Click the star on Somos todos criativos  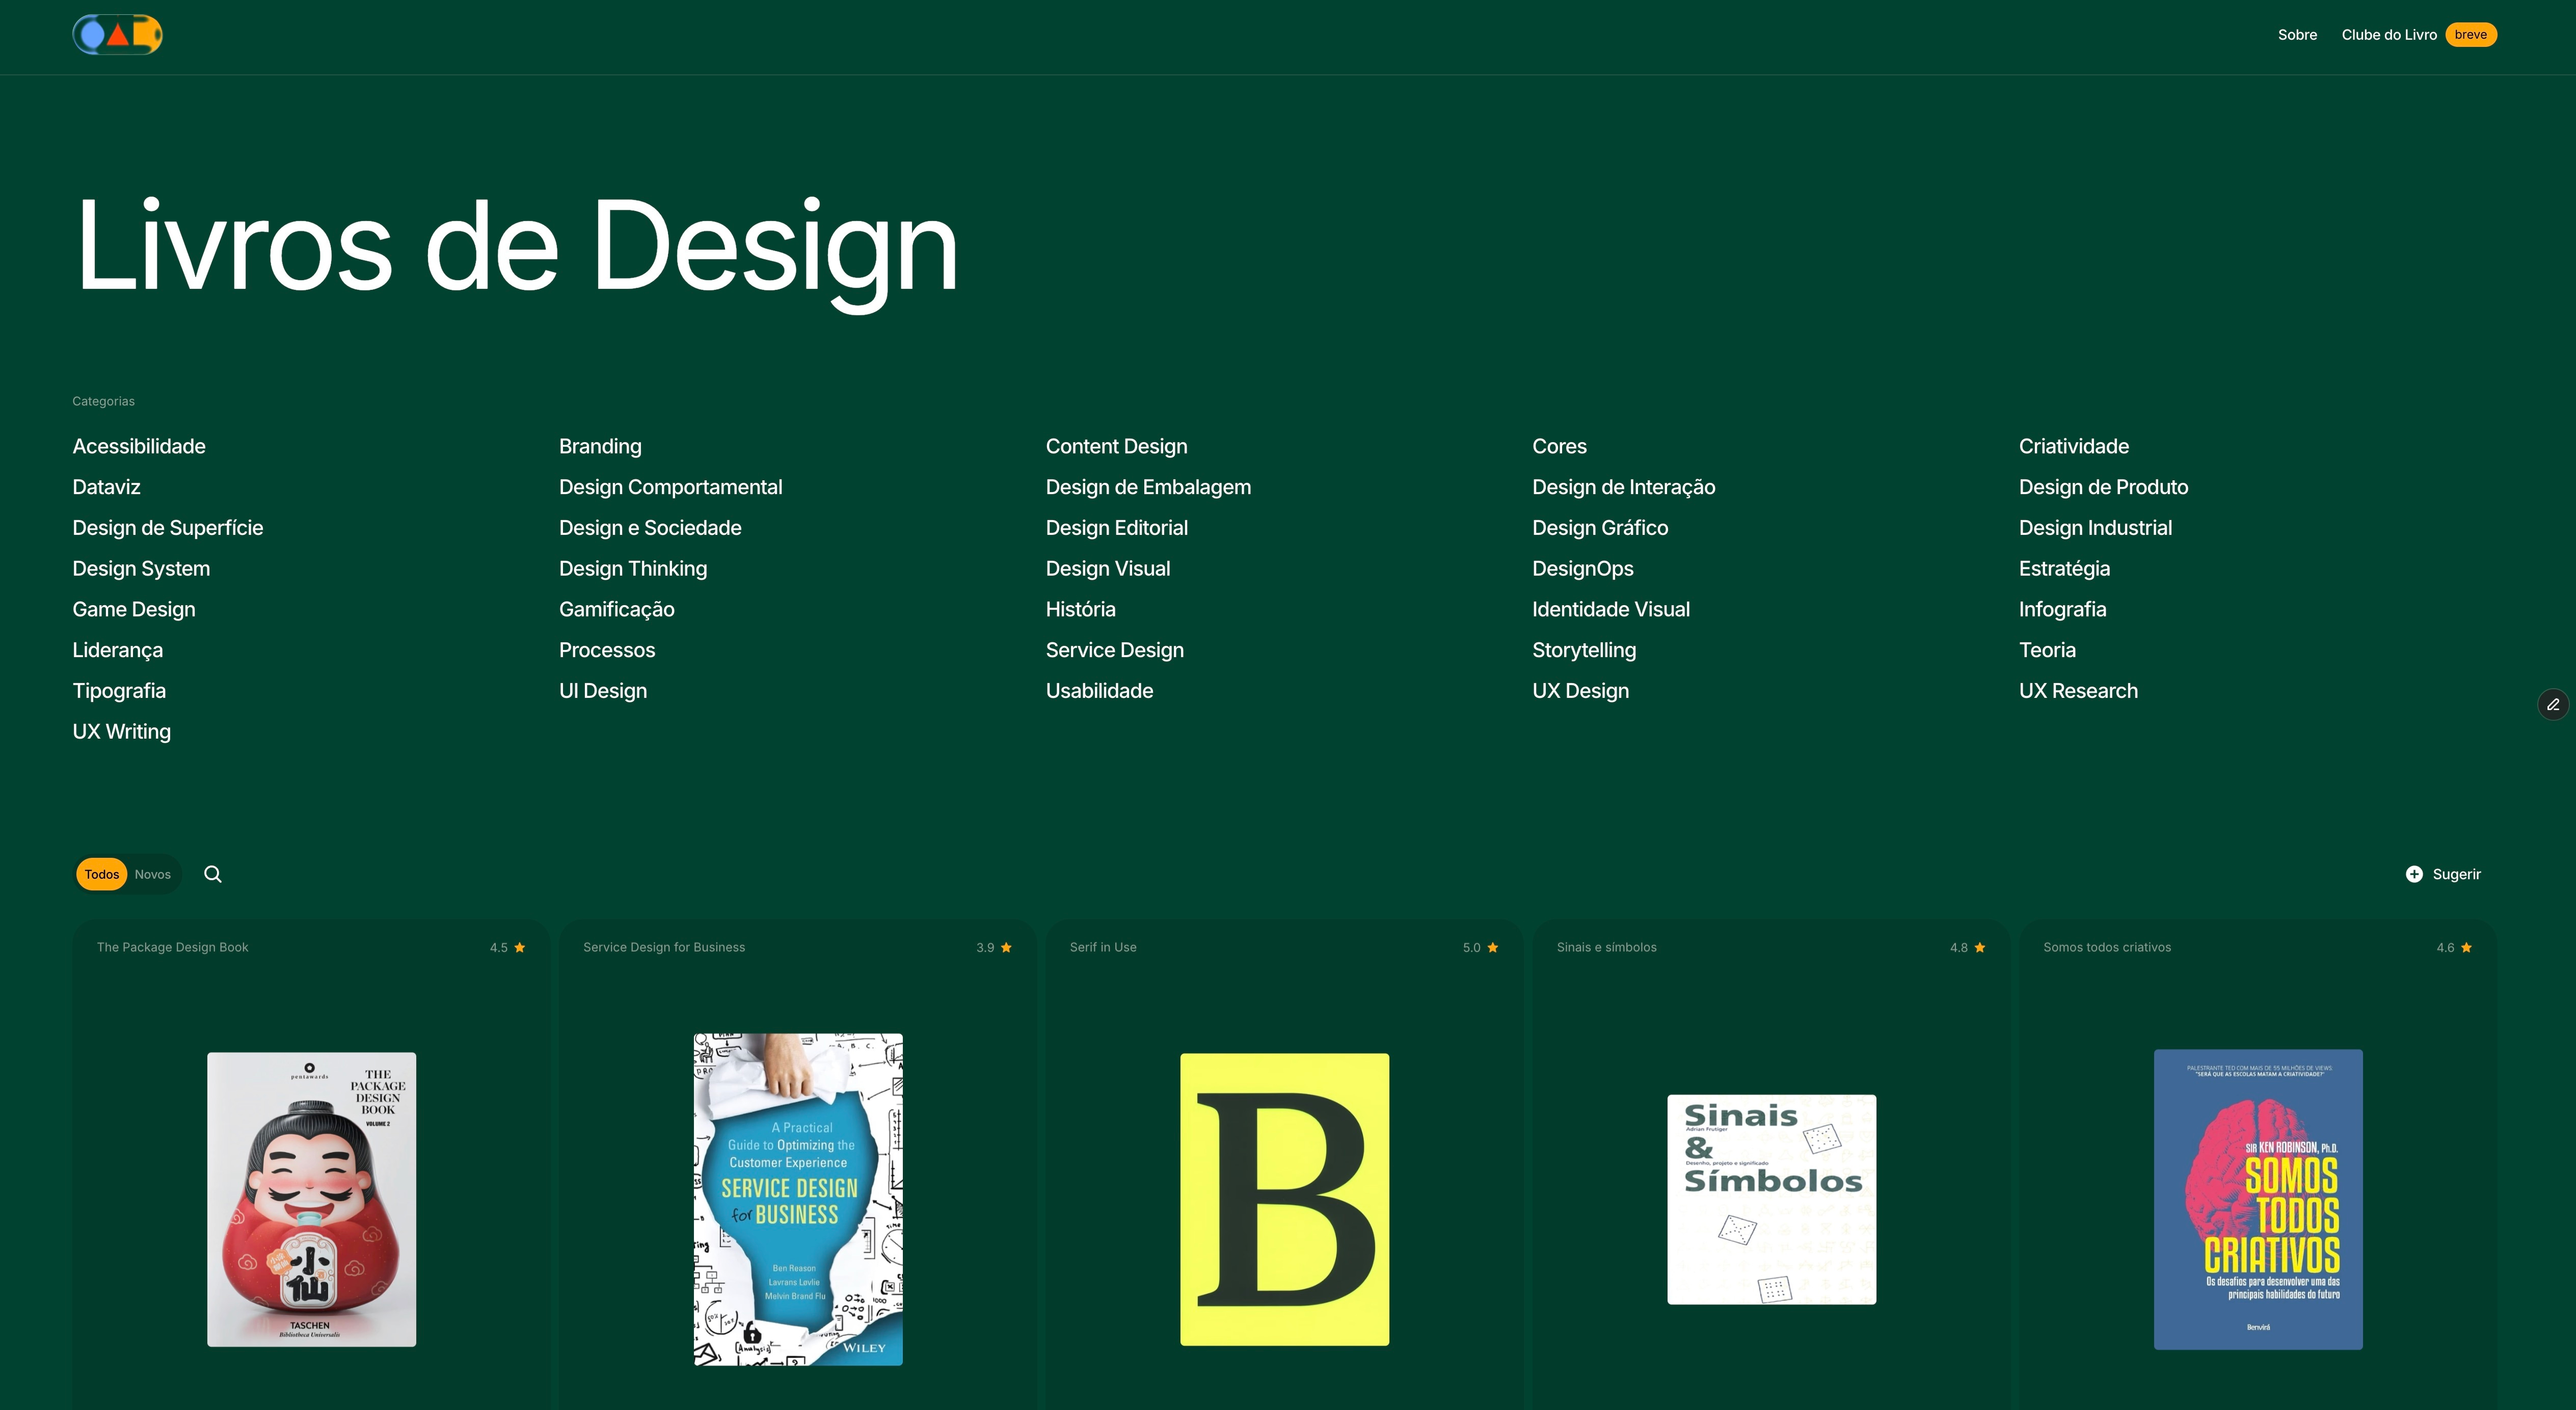click(x=2466, y=947)
